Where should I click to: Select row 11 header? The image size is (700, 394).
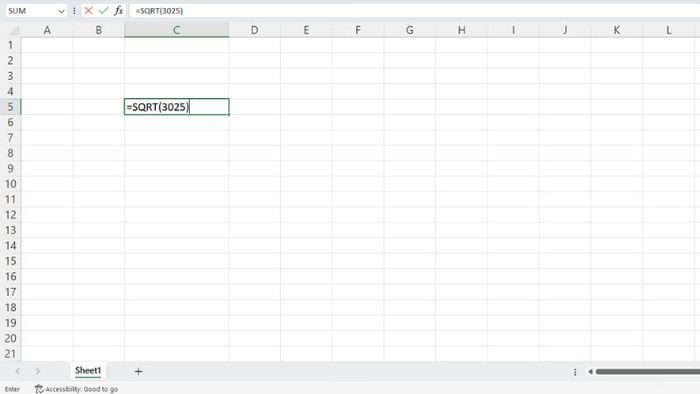10,199
